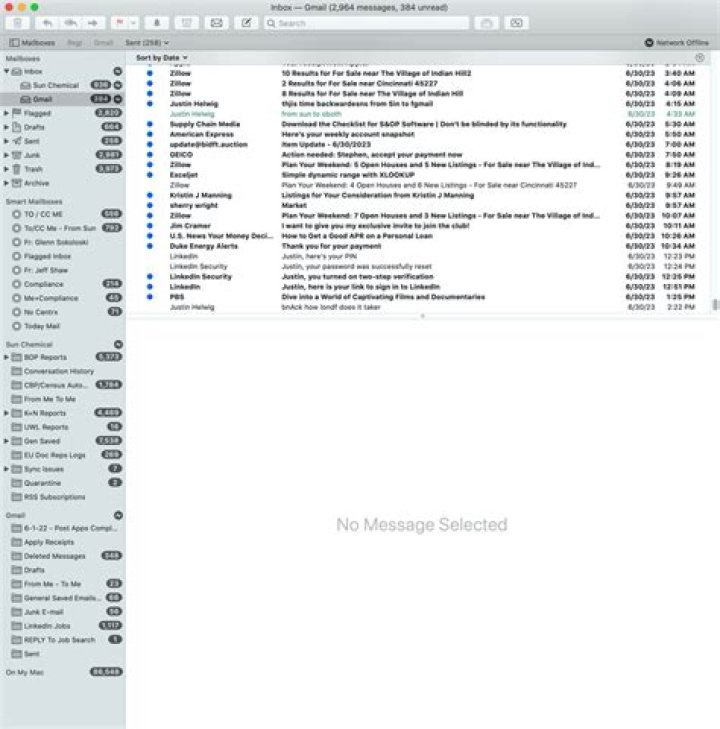Screen dimensions: 720x729
Task: Compose a new message with the pencil icon
Action: coord(246,23)
